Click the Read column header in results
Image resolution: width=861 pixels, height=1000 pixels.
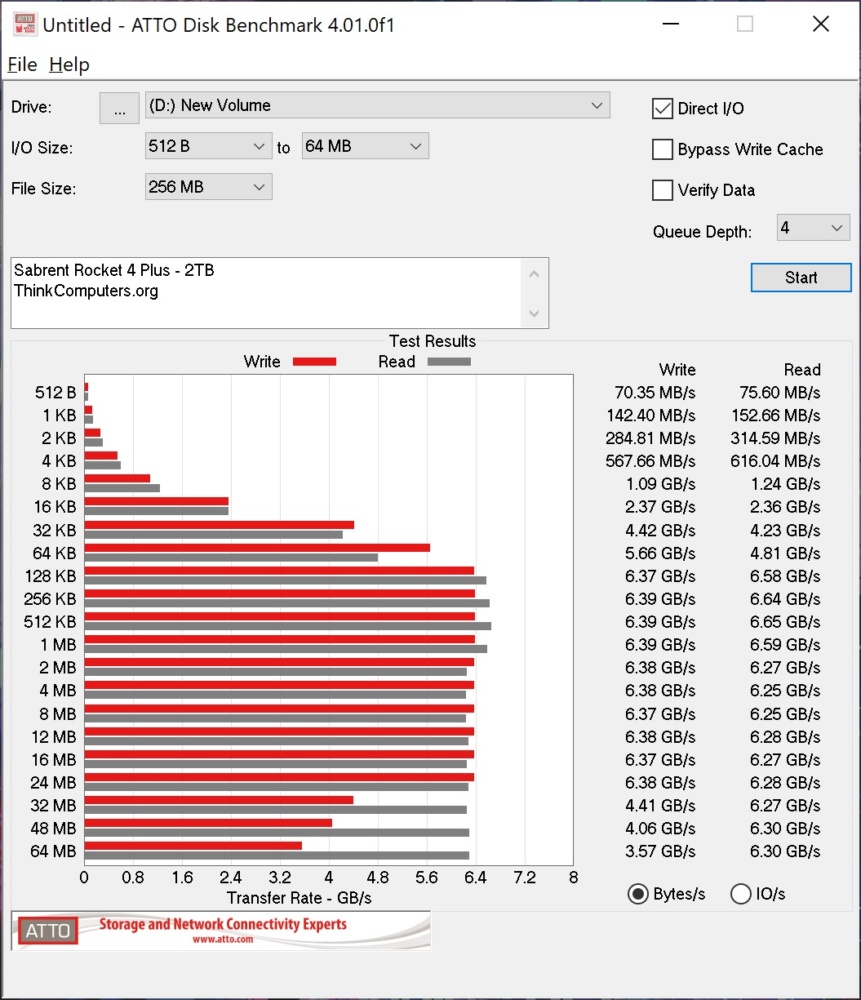pos(802,370)
